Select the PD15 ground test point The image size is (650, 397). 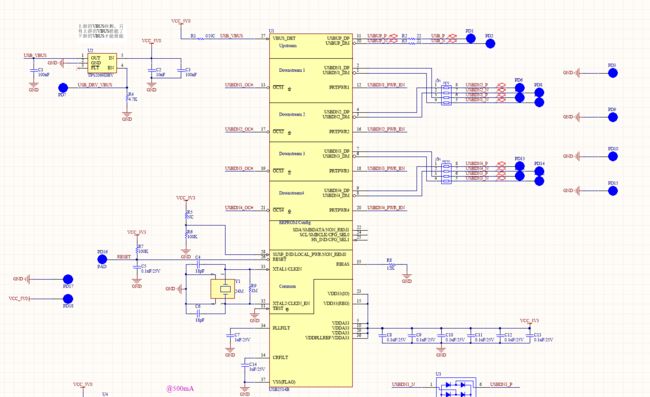[613, 191]
